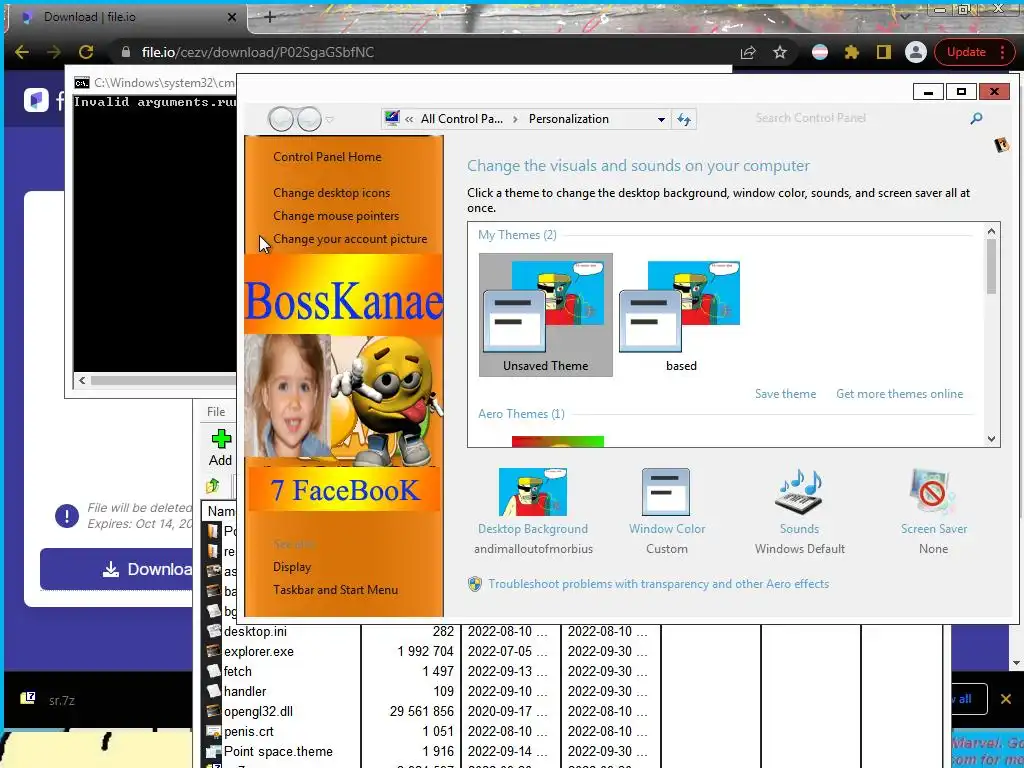The image size is (1024, 768).
Task: Click the cmd window title bar icon
Action: coord(82,83)
